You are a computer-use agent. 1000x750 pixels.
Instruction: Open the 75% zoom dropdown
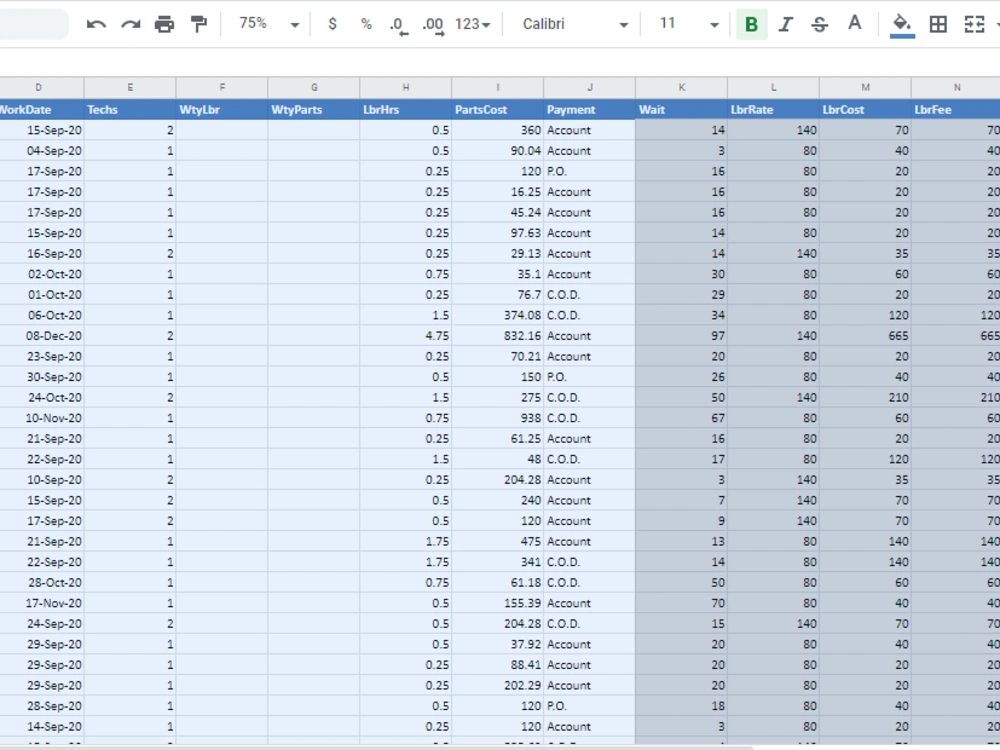coord(268,24)
